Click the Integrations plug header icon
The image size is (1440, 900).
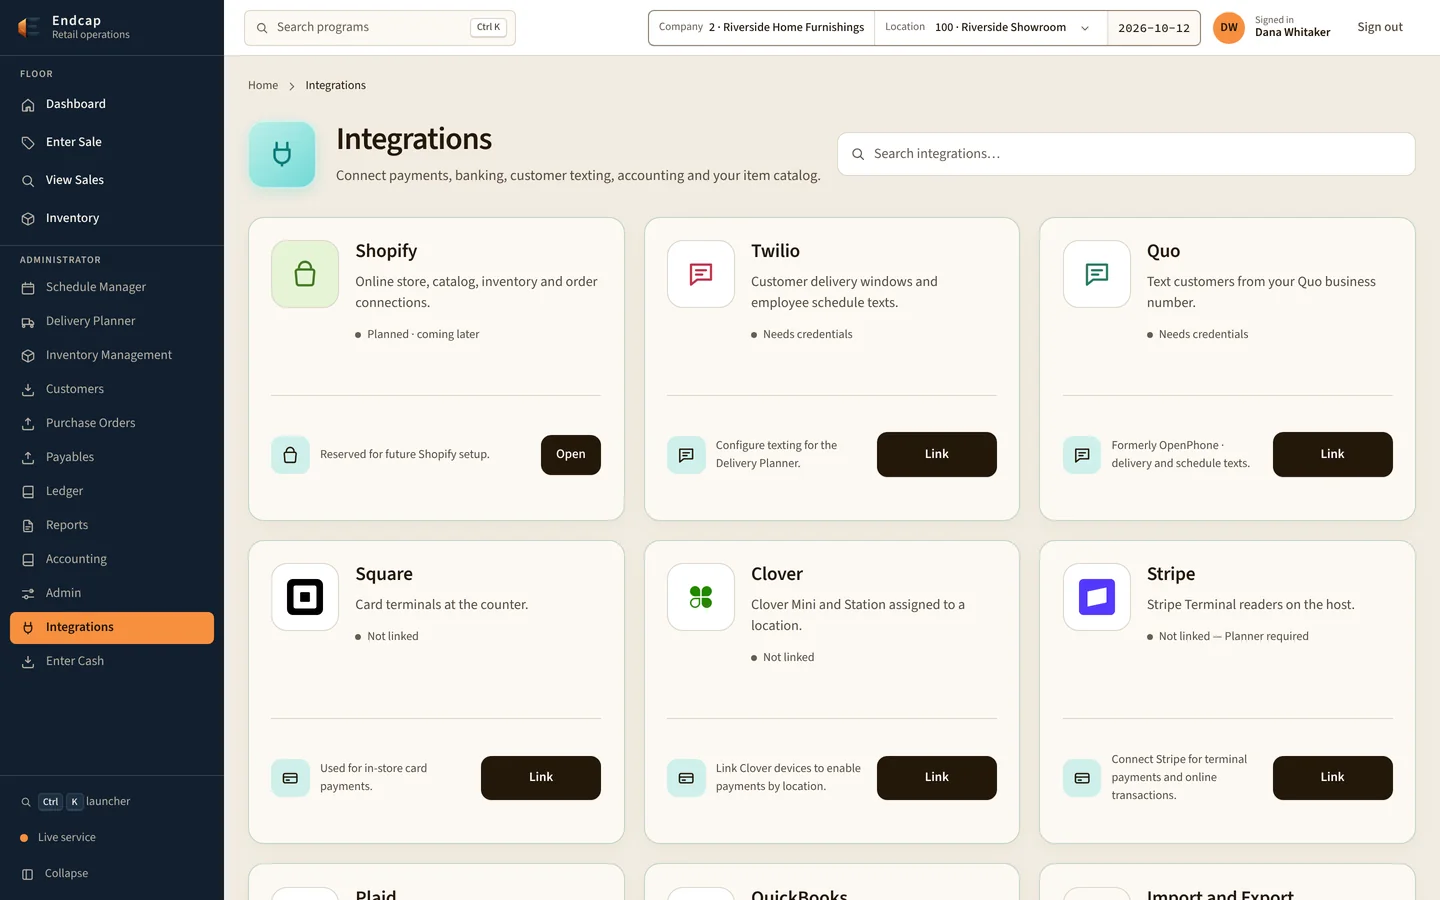pos(282,155)
